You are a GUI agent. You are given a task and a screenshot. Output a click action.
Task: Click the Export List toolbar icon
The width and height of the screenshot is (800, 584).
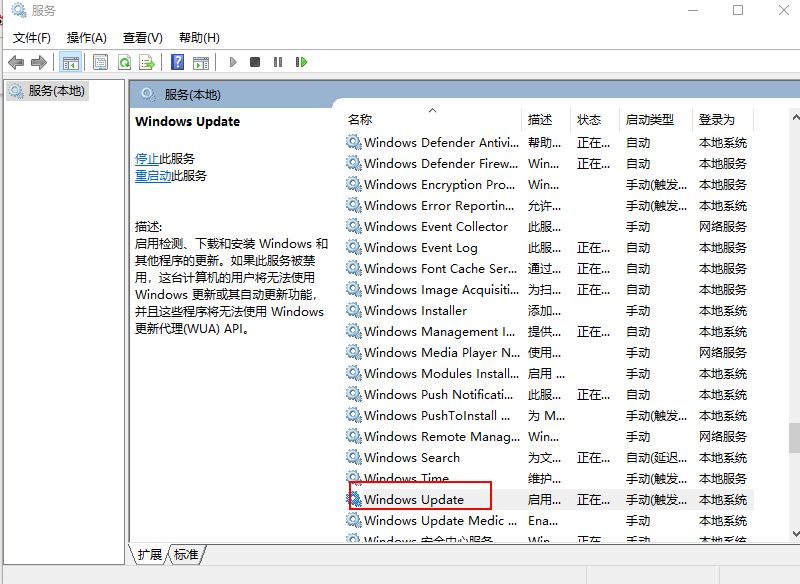point(147,62)
